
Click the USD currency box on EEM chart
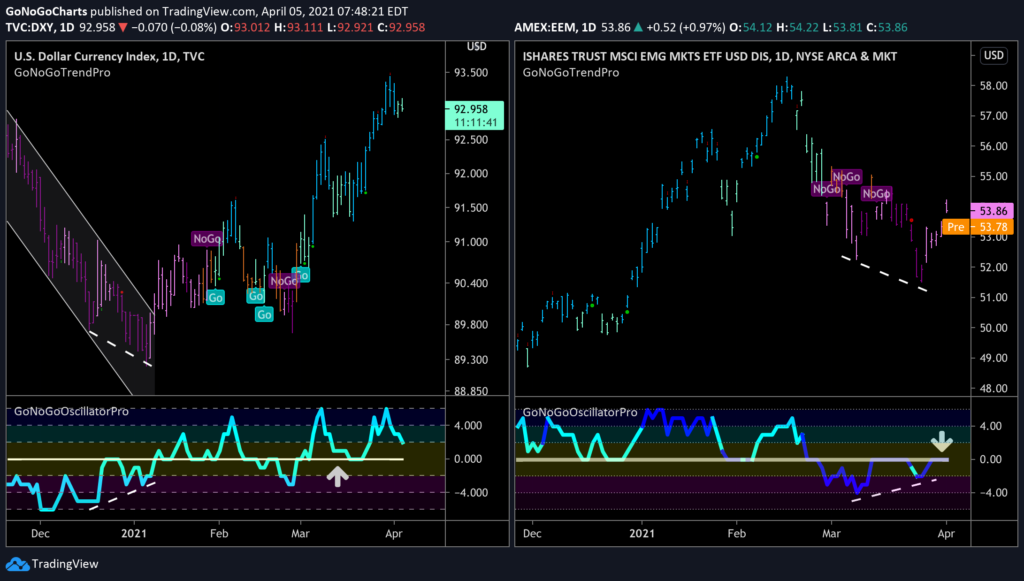pos(993,55)
